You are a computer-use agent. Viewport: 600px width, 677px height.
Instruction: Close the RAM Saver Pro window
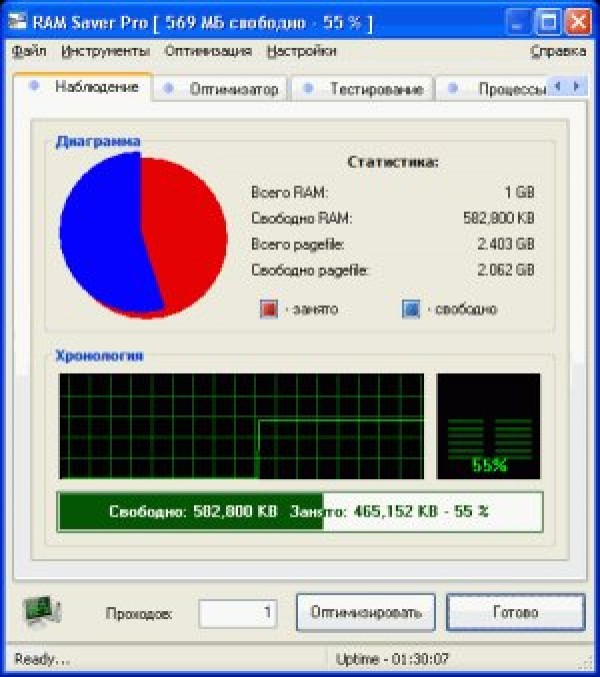coord(578,21)
